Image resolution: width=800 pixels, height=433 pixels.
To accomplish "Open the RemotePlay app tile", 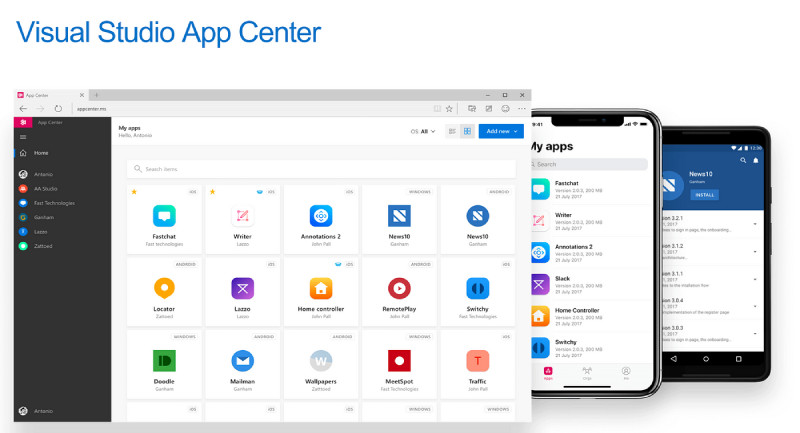I will click(399, 292).
